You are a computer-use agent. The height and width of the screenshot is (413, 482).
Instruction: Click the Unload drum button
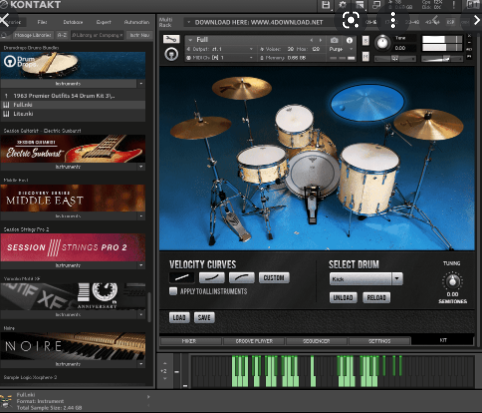343,297
